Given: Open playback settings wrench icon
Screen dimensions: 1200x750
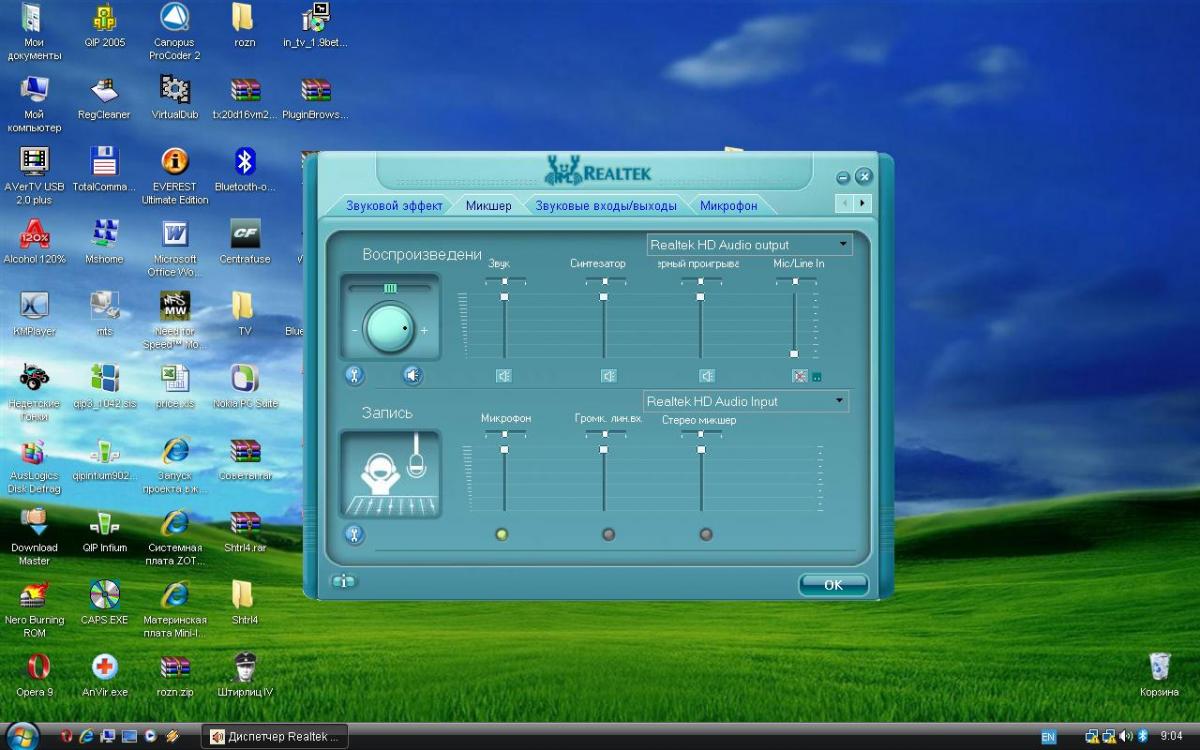Looking at the screenshot, I should pos(354,375).
